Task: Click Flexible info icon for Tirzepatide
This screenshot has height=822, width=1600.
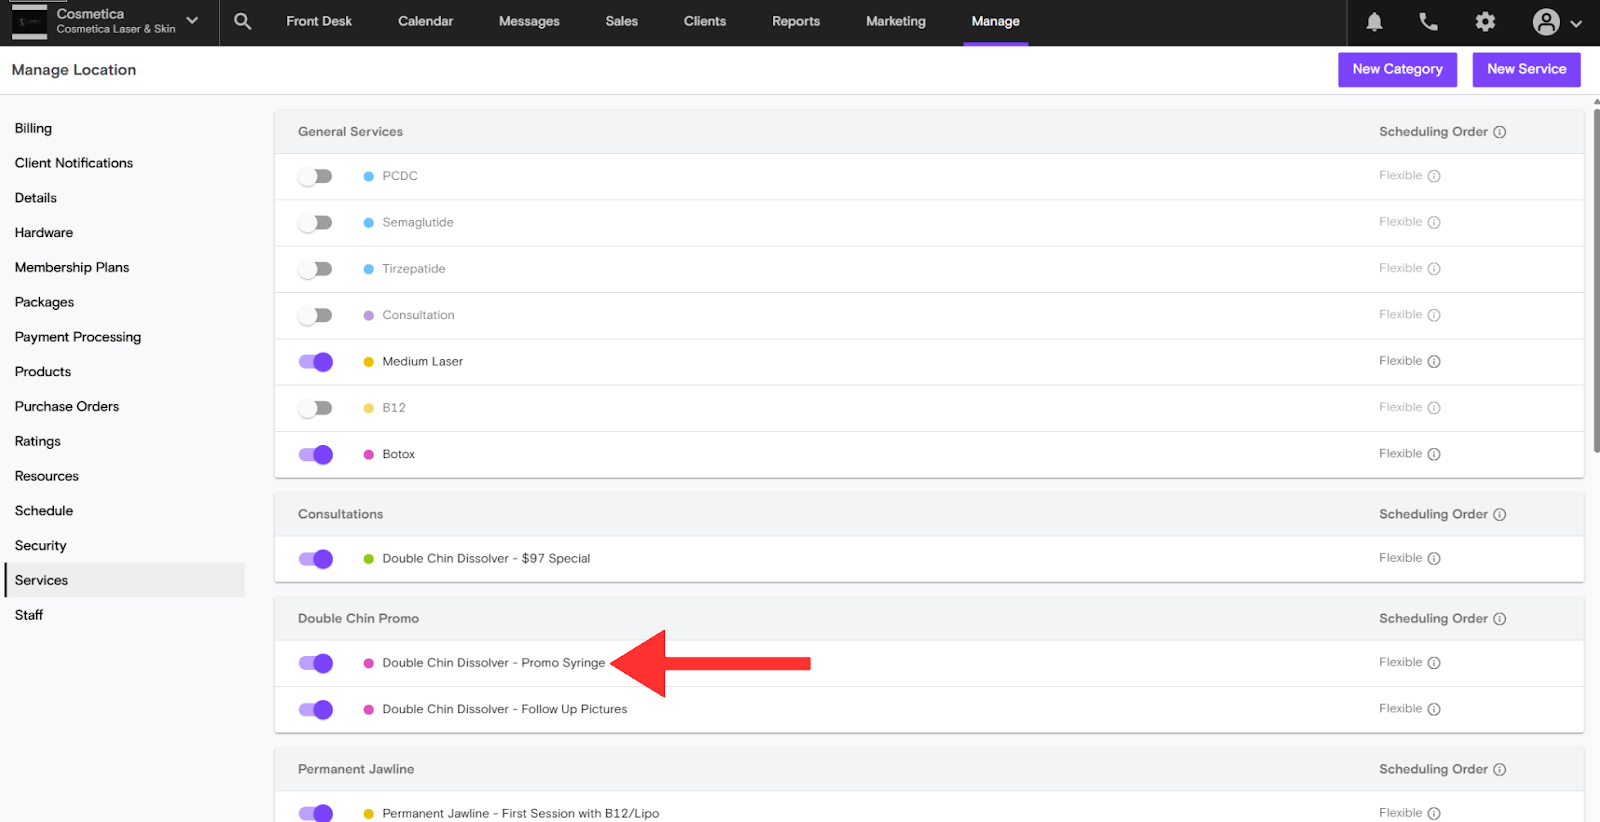Action: click(x=1434, y=269)
